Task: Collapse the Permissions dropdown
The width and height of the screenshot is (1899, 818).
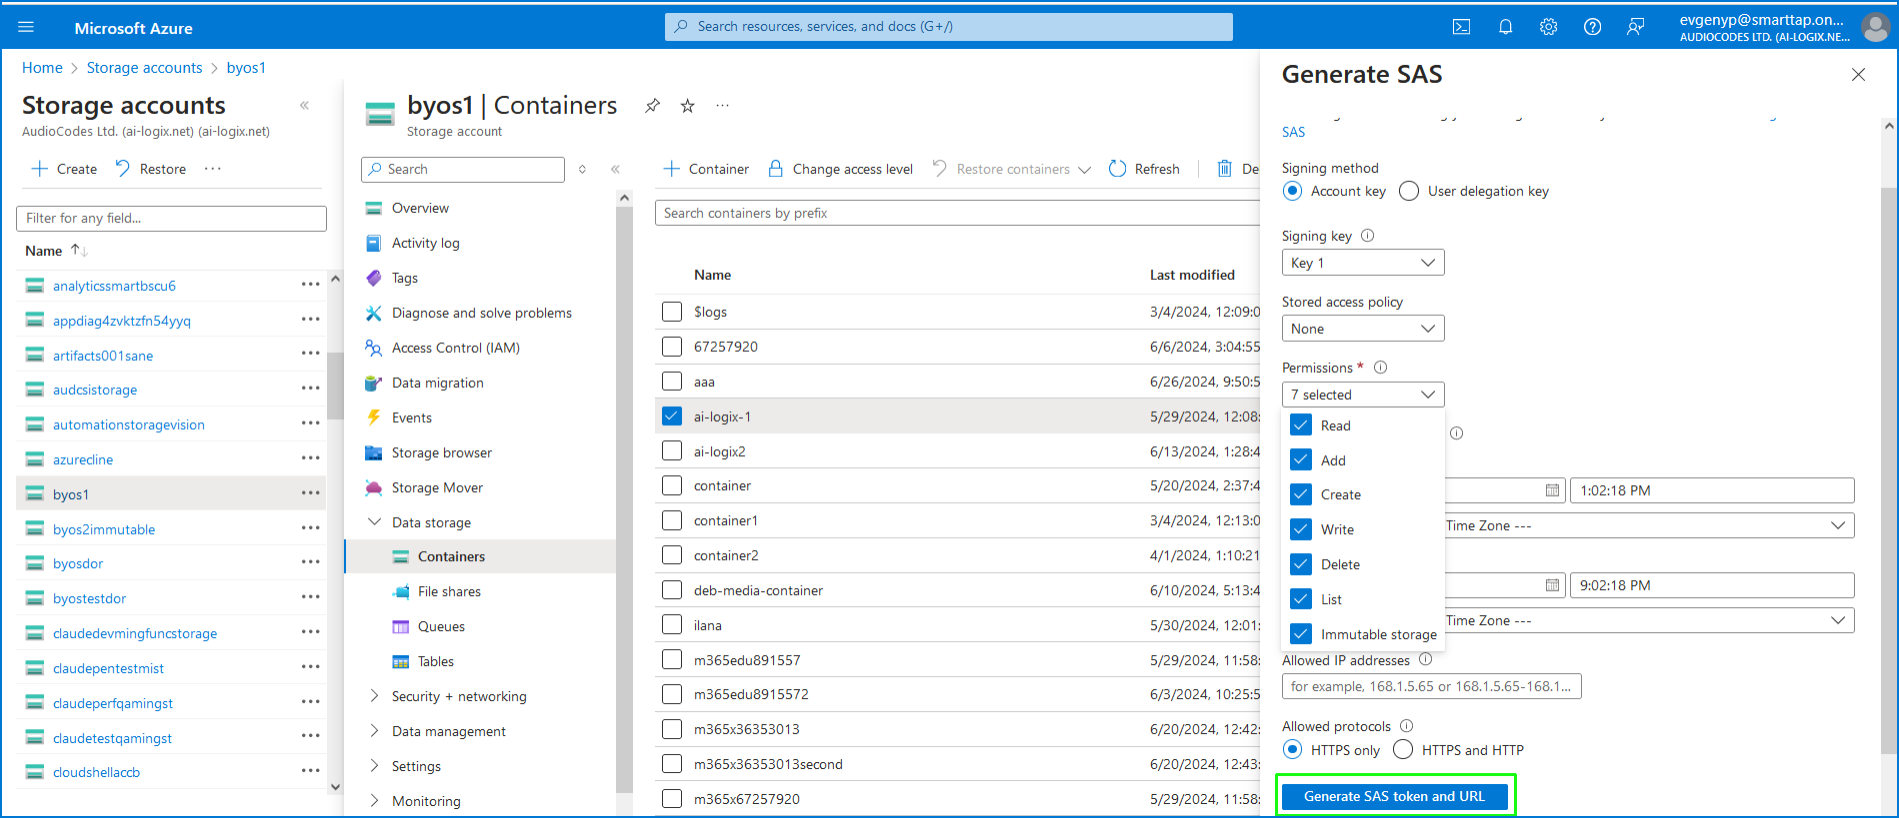Action: (1363, 394)
